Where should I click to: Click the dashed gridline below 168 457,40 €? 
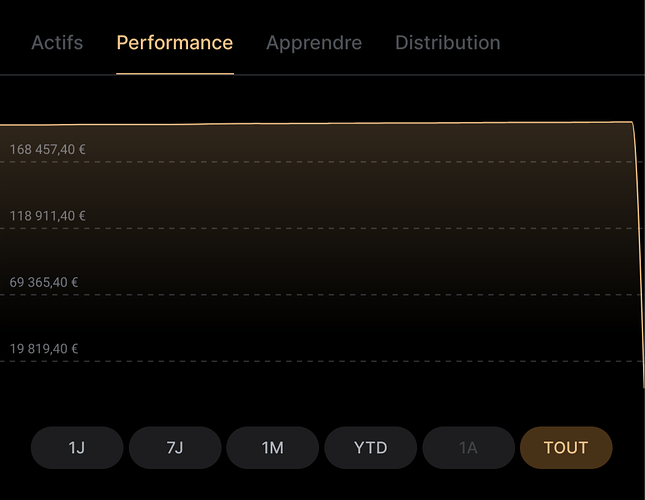tap(321, 162)
